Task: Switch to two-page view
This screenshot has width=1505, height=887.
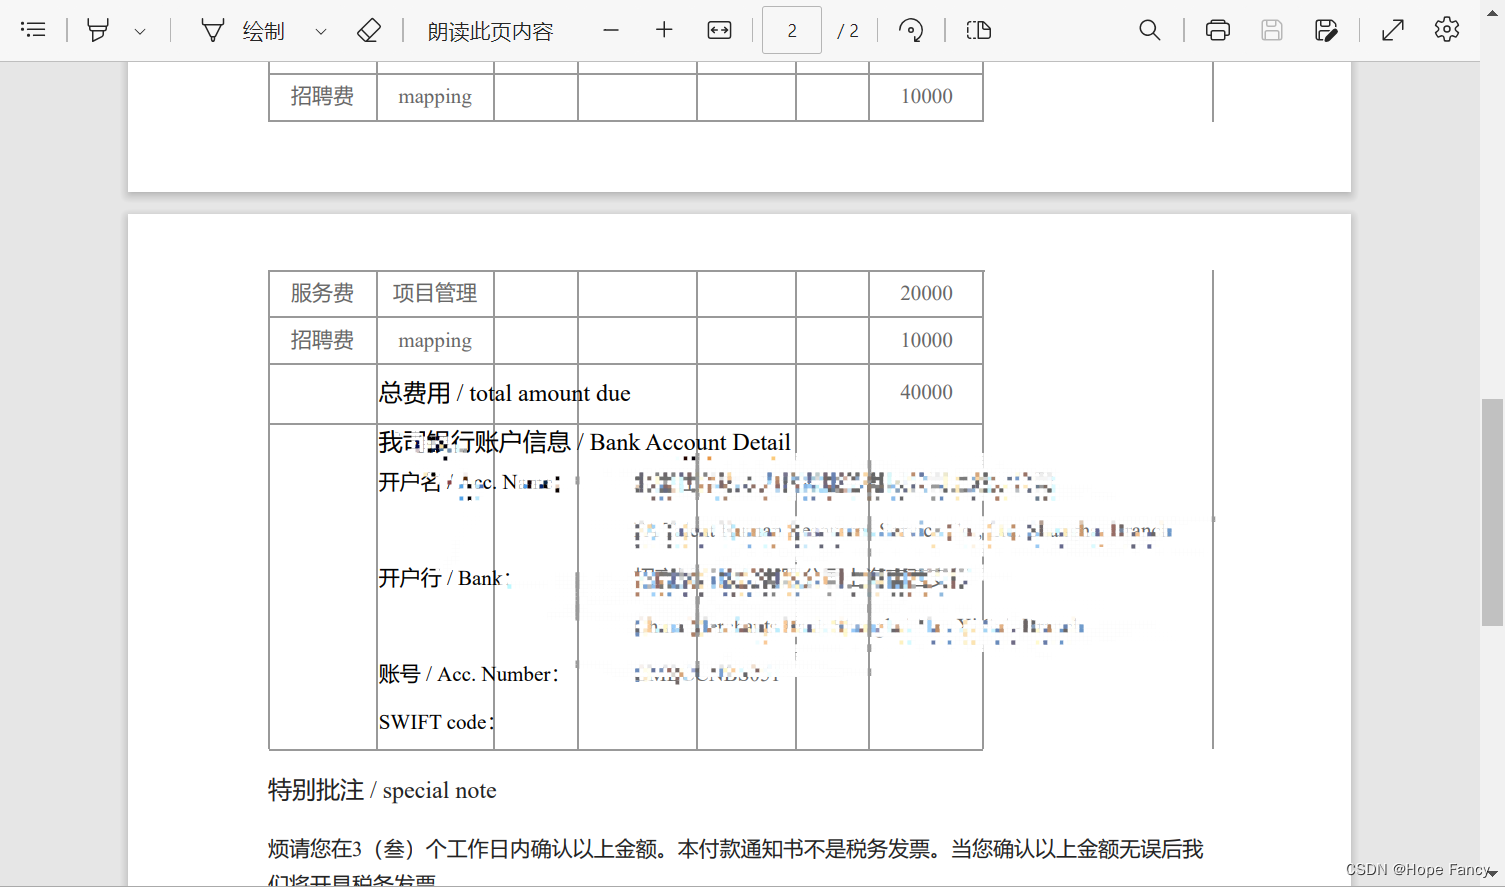Action: pos(979,30)
